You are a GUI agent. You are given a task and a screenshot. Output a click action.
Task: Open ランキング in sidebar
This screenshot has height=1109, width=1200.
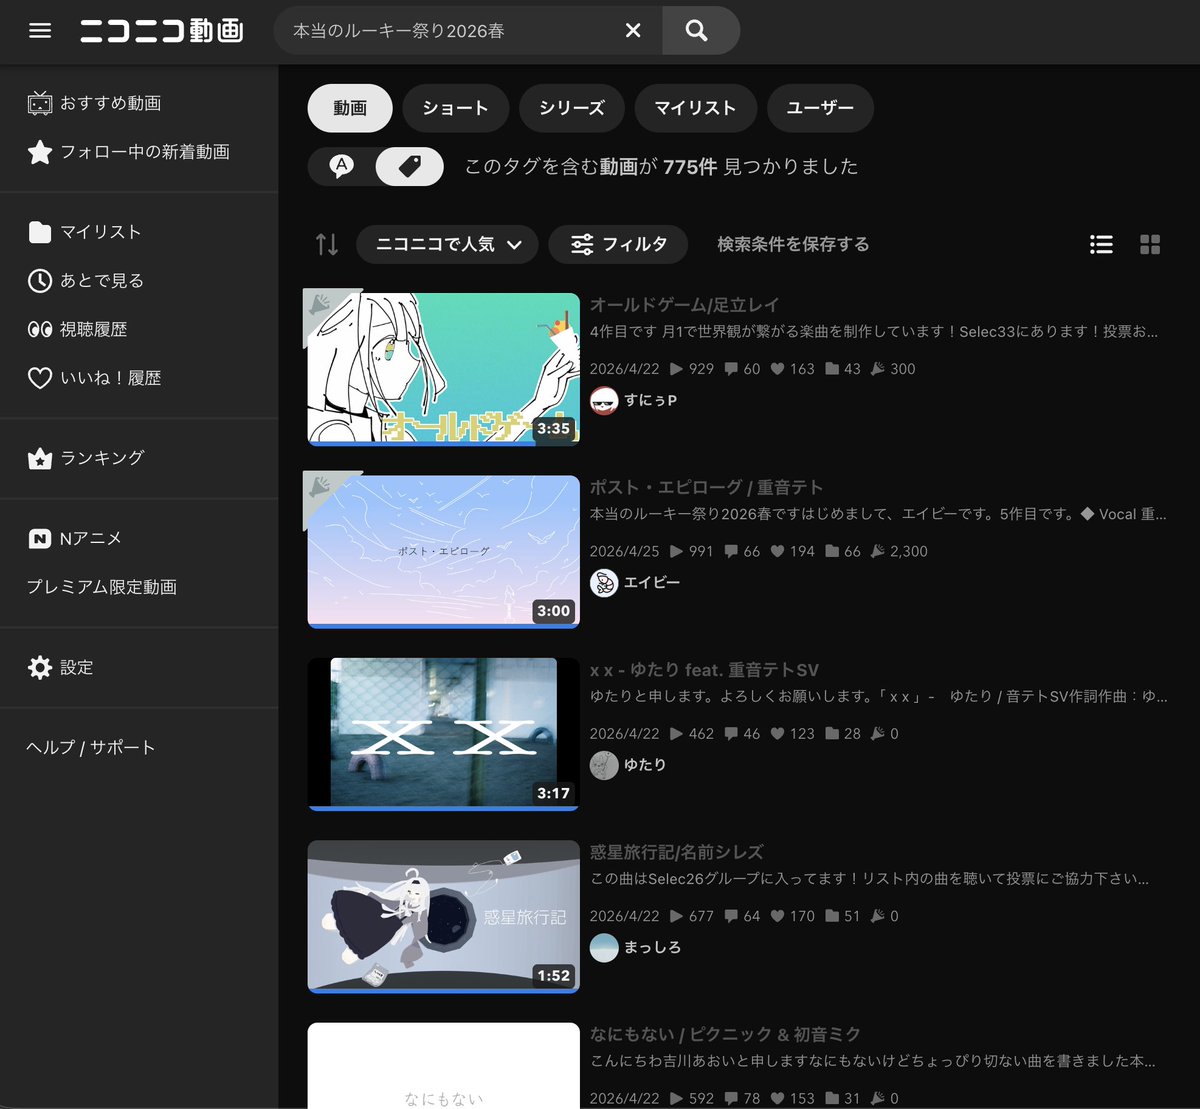point(86,458)
